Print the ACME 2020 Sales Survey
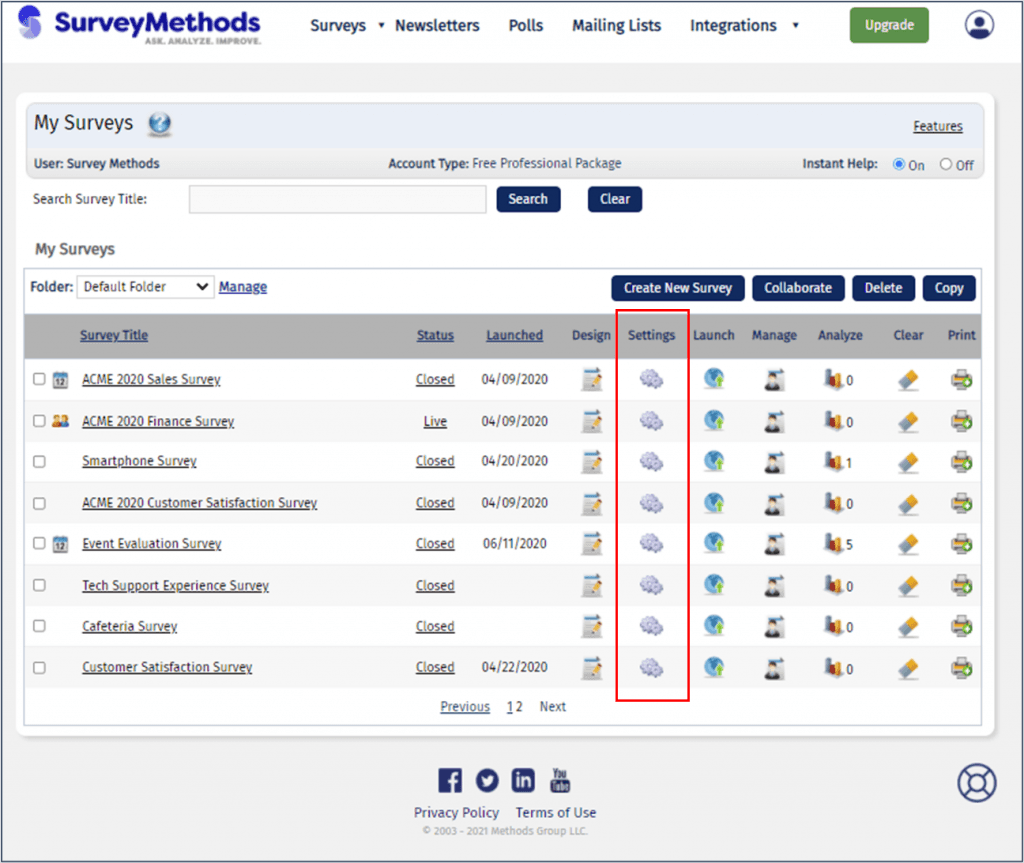1024x863 pixels. (x=961, y=379)
